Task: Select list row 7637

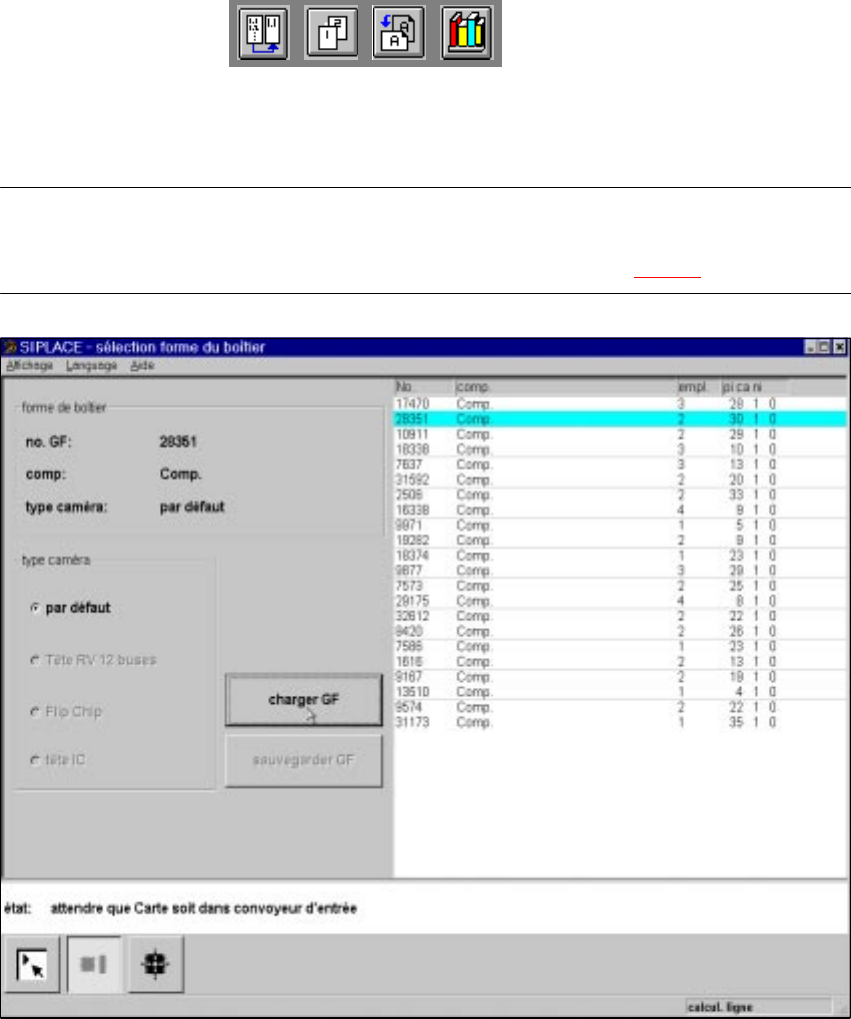Action: [x=620, y=465]
